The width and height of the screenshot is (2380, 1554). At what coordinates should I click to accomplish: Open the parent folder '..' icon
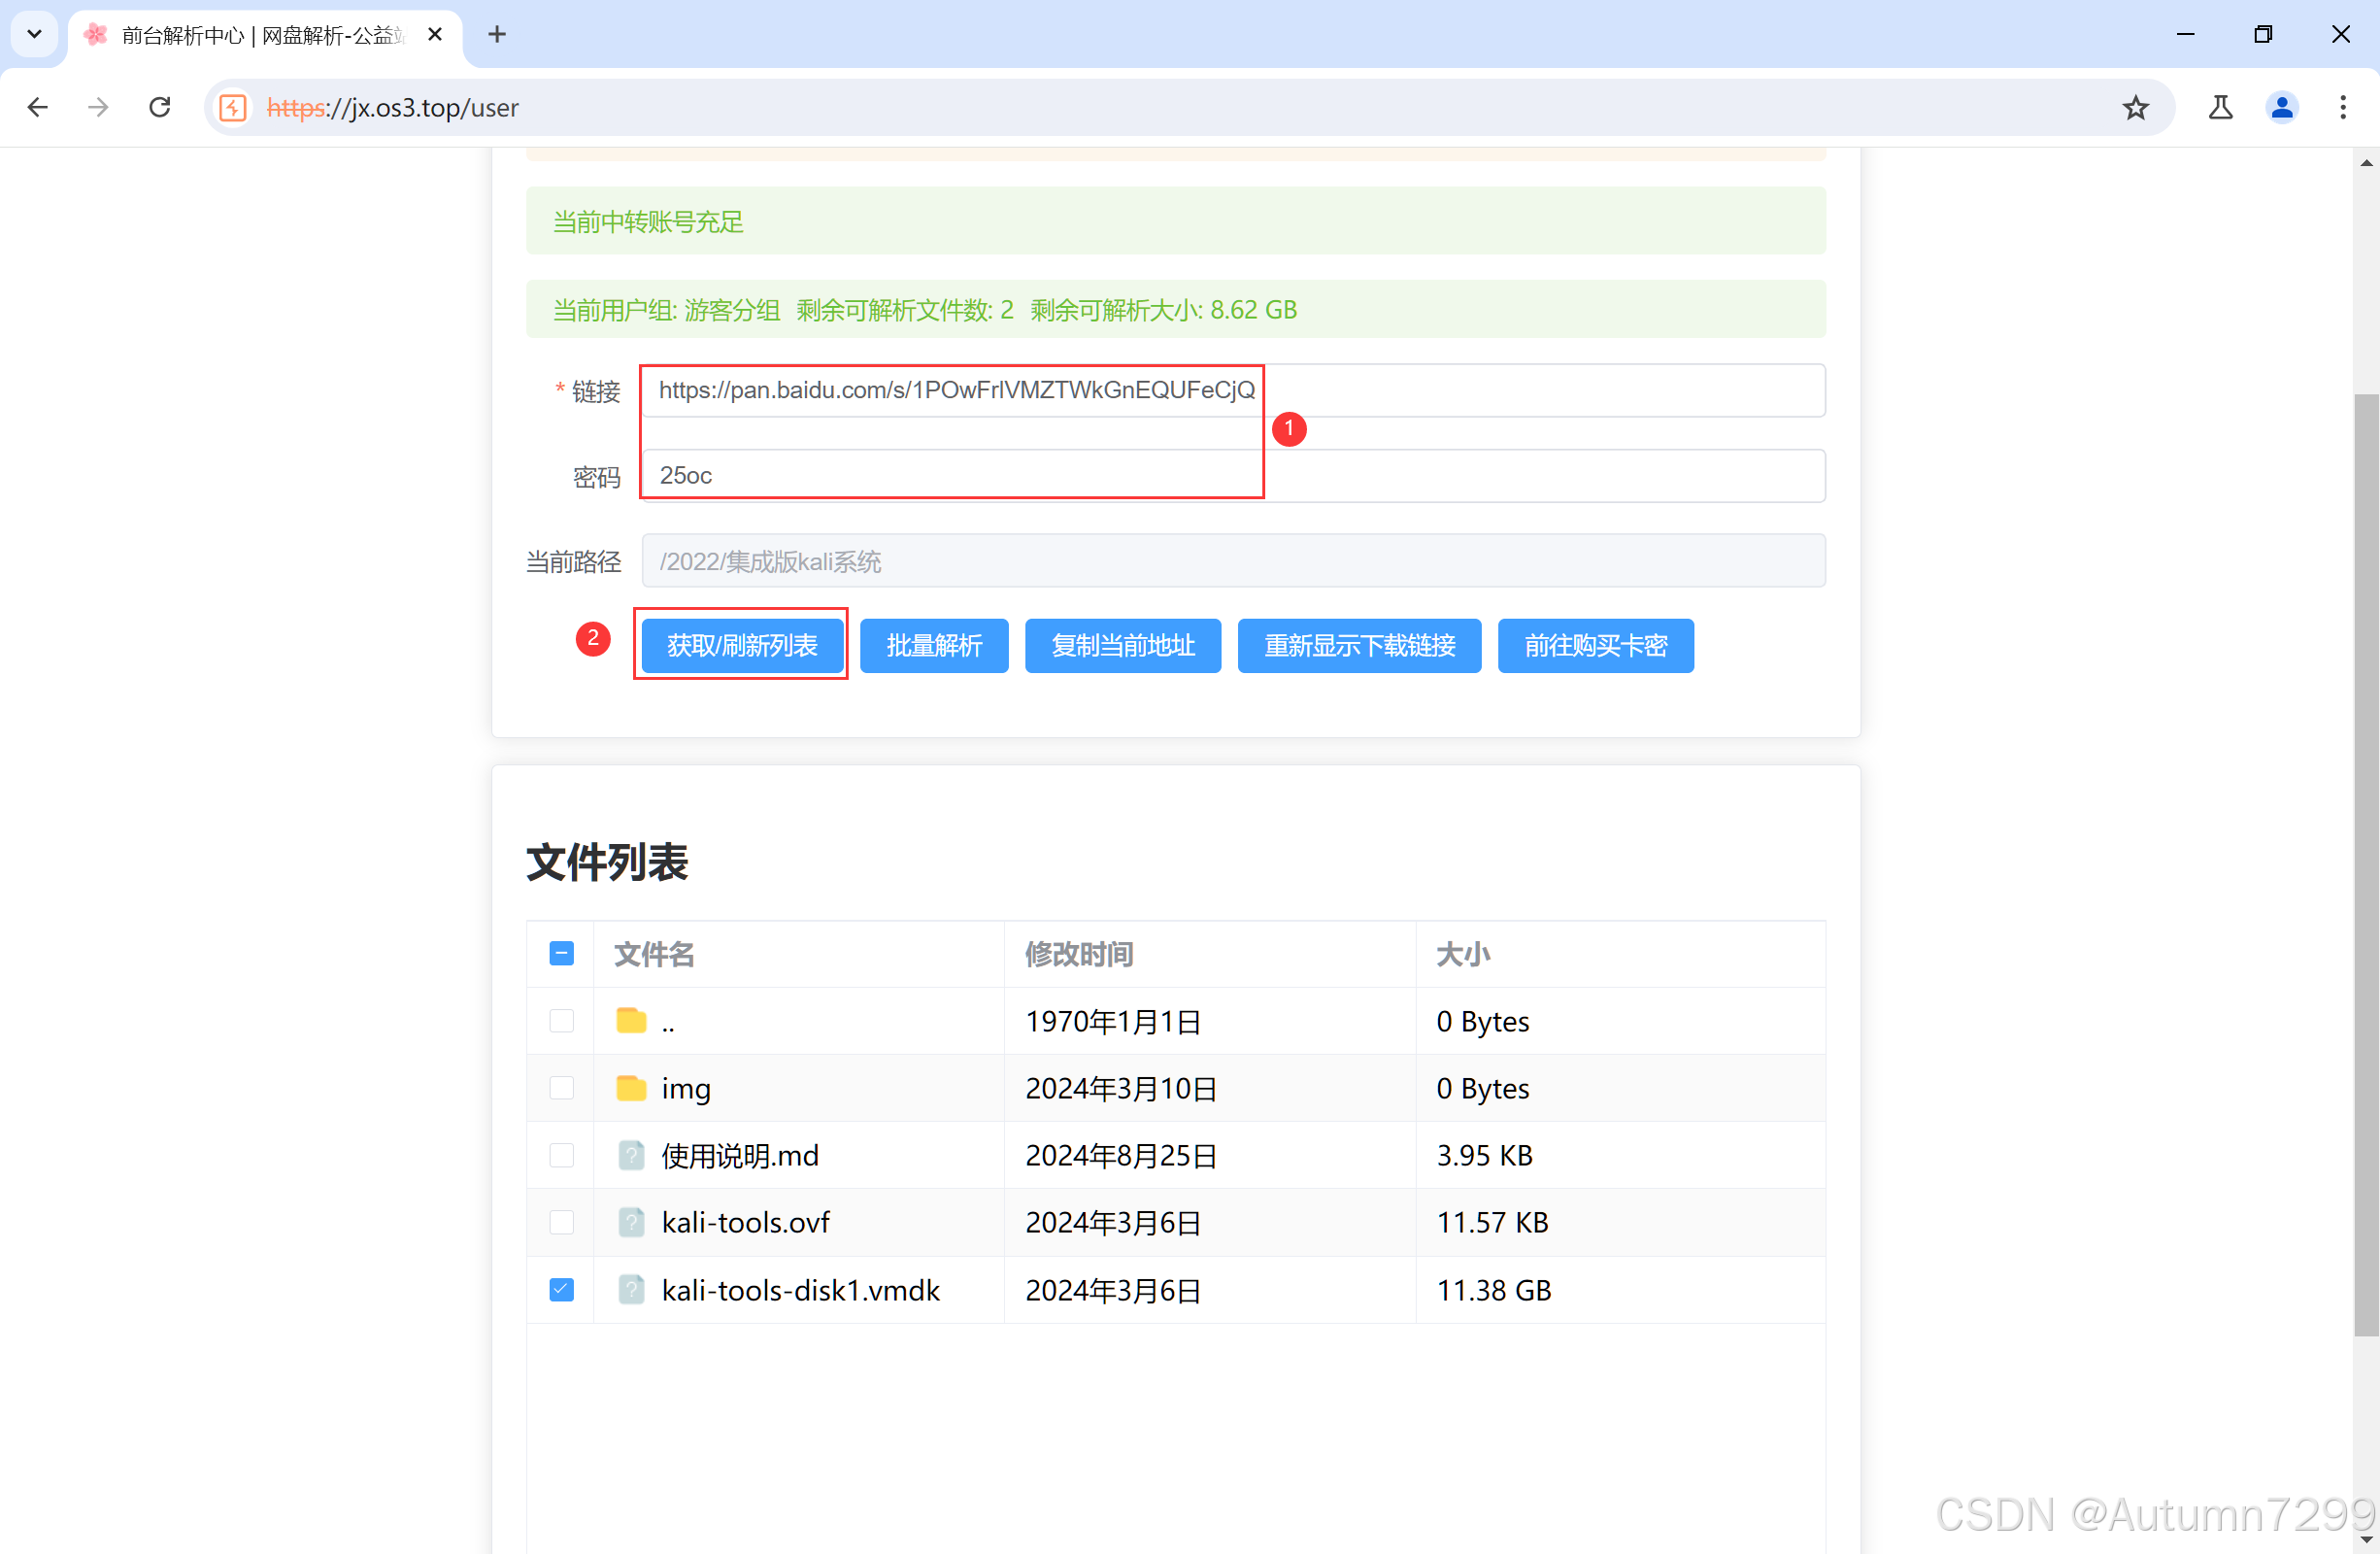click(x=631, y=1021)
